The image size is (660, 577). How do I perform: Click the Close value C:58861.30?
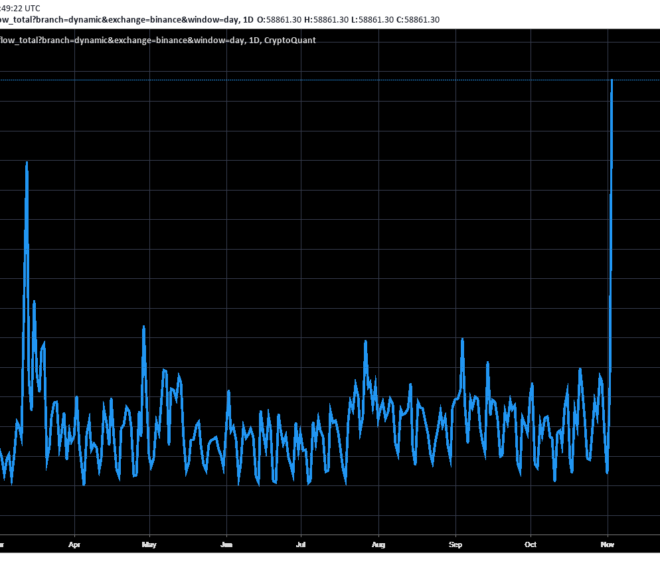click(418, 20)
